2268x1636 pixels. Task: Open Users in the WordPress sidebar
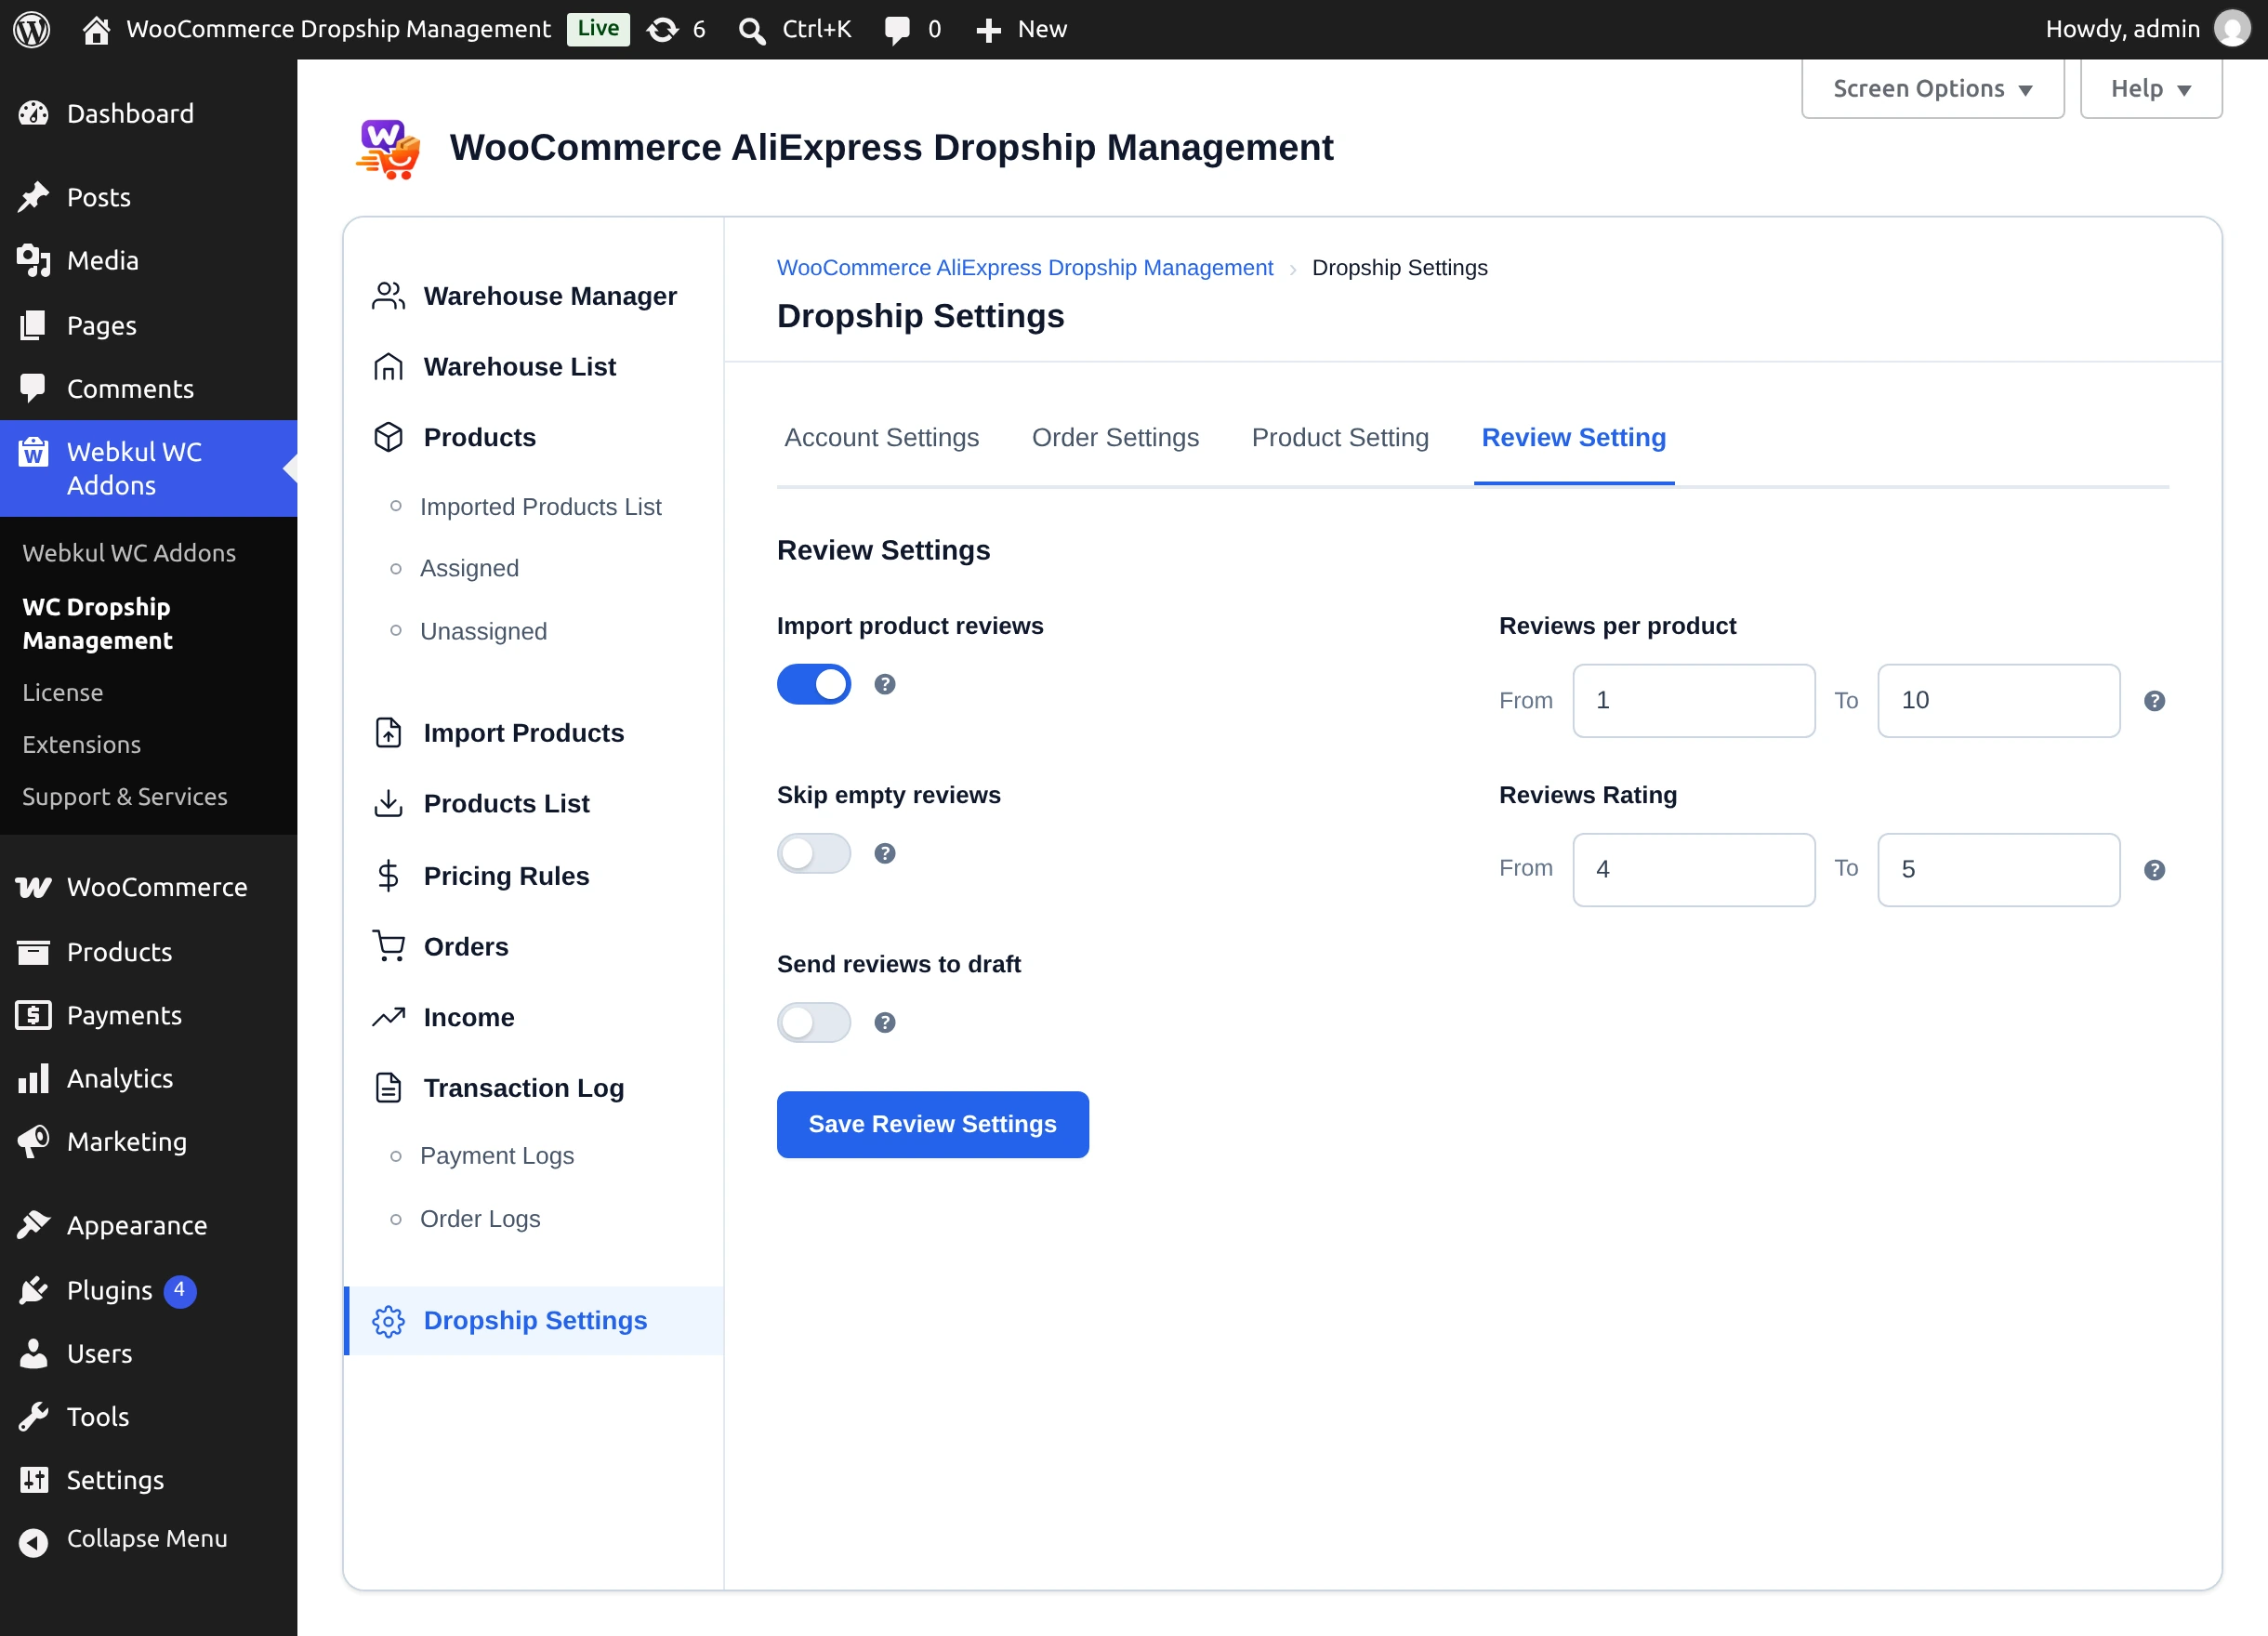[x=99, y=1354]
